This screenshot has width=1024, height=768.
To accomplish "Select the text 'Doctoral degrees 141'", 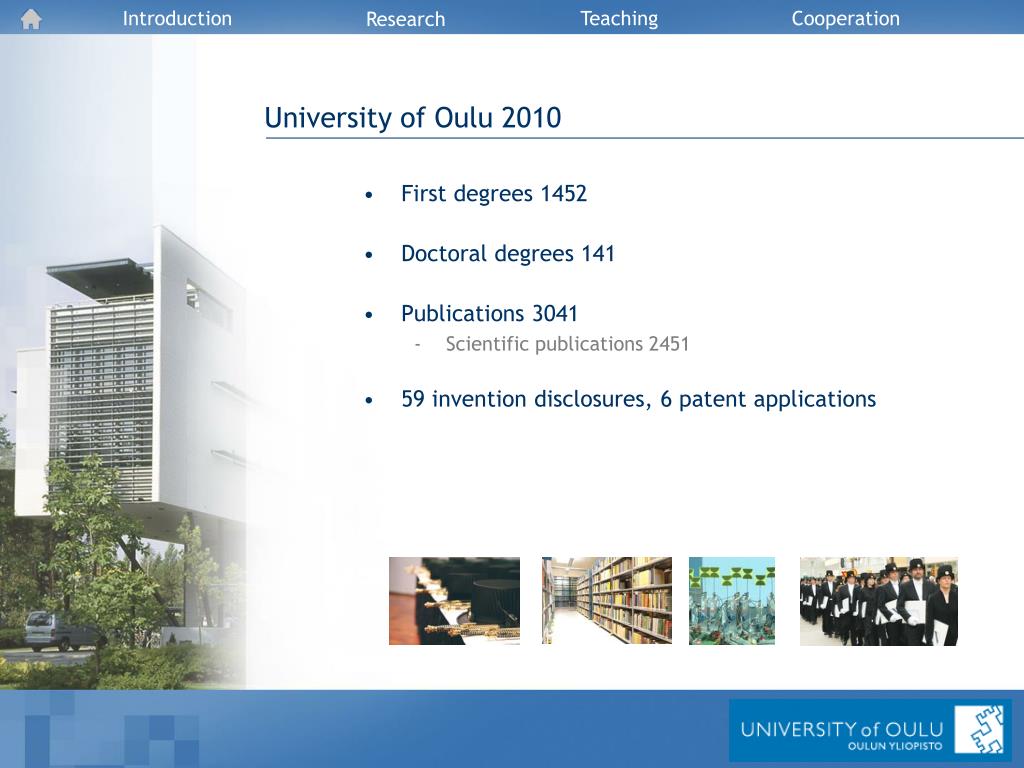I will (x=508, y=253).
